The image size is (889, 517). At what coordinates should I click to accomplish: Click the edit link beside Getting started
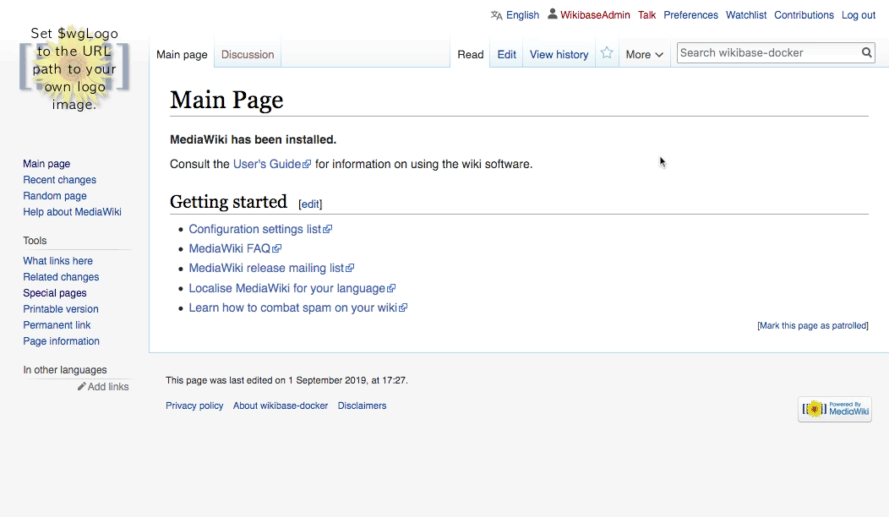[310, 204]
